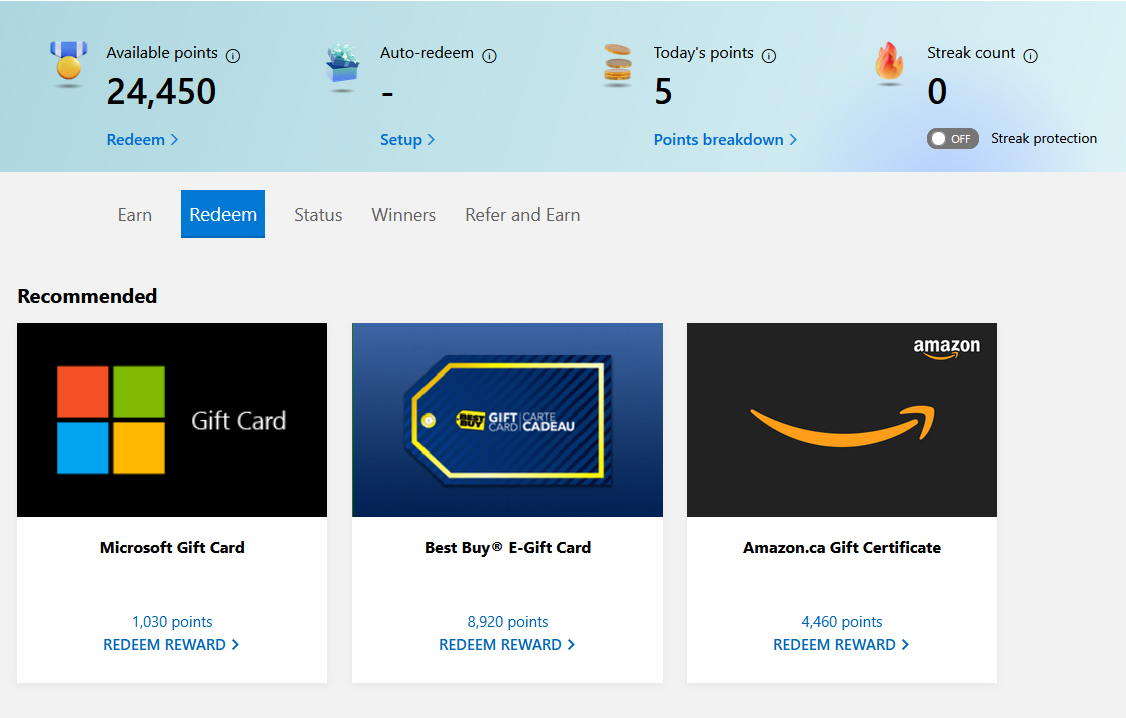Viewport: 1126px width, 718px height.
Task: Open the Points breakdown link
Action: coord(725,140)
